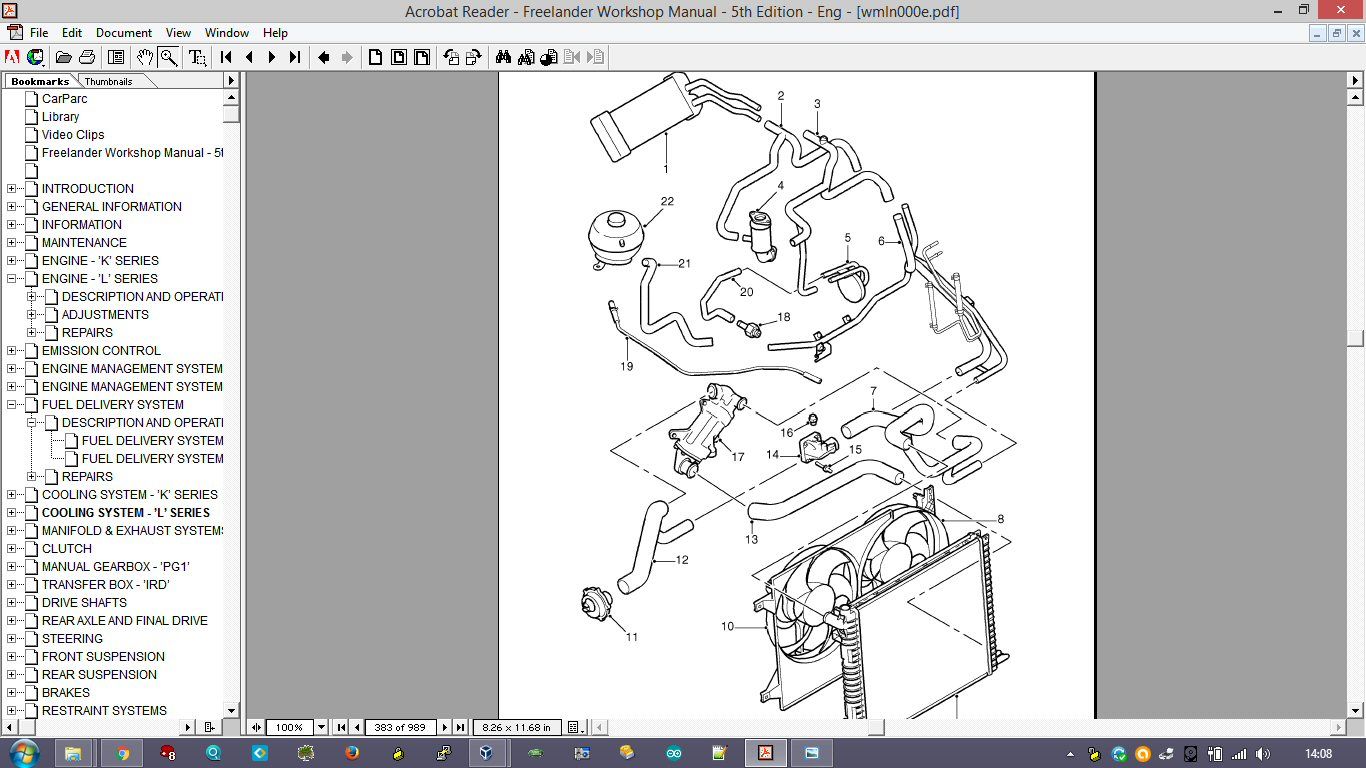Go to previous page using top toolbar
Viewport: 1366px width, 768px height.
[x=250, y=57]
